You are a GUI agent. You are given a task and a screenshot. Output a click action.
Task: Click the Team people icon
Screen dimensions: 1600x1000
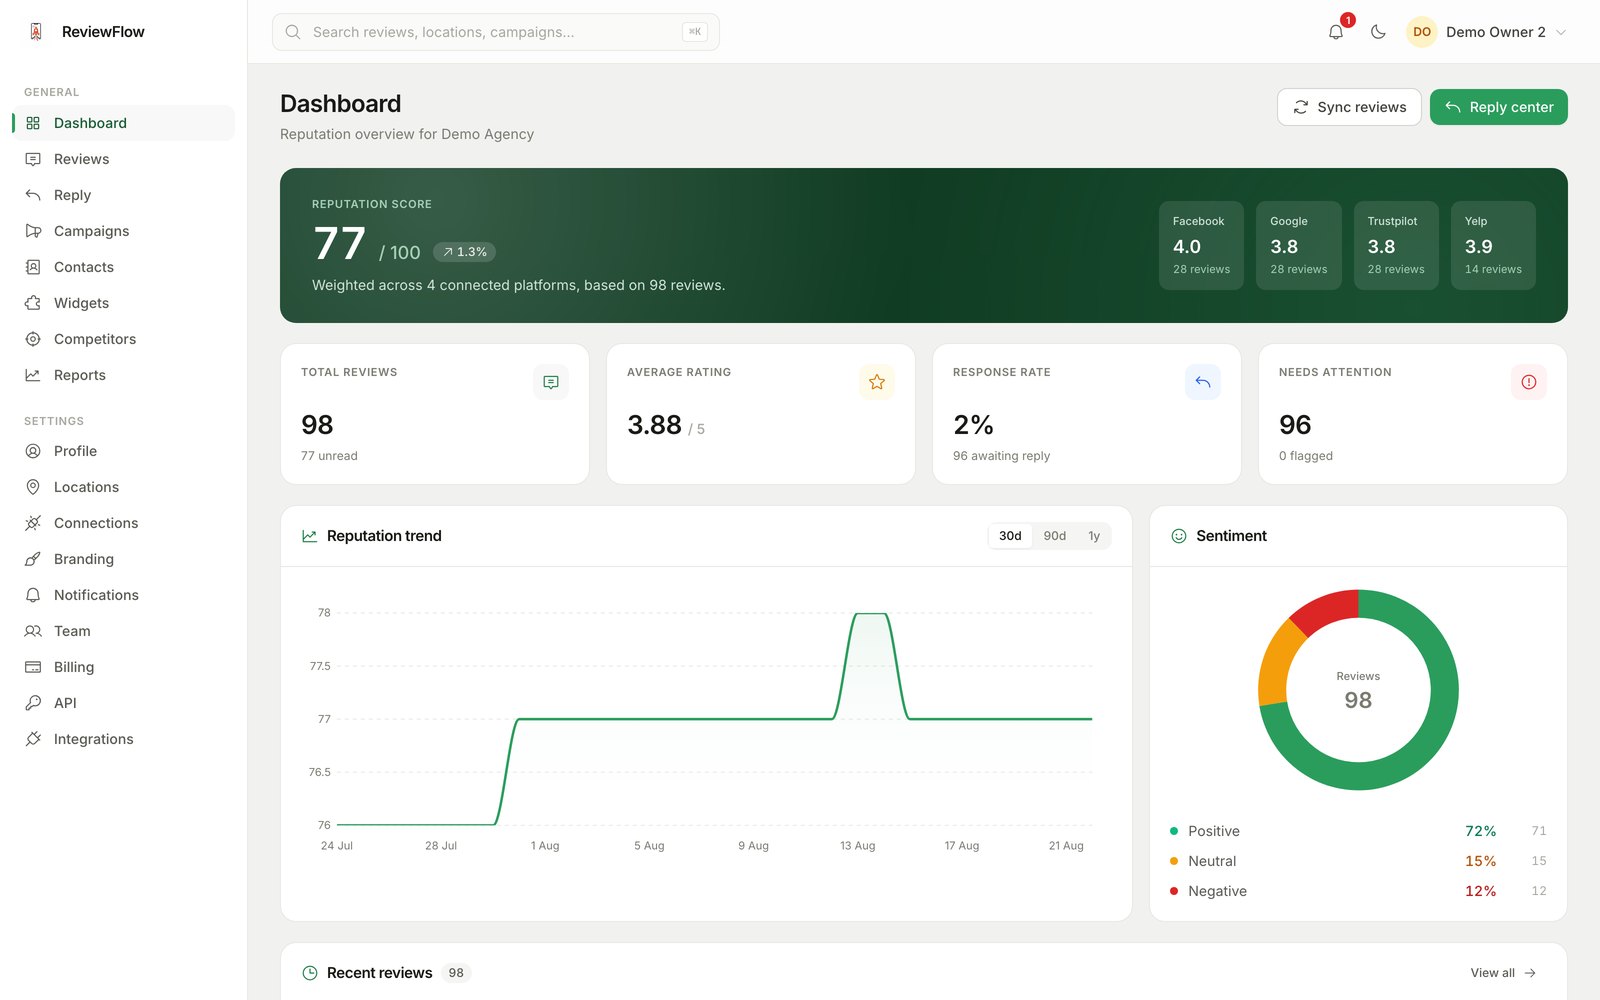tap(33, 631)
